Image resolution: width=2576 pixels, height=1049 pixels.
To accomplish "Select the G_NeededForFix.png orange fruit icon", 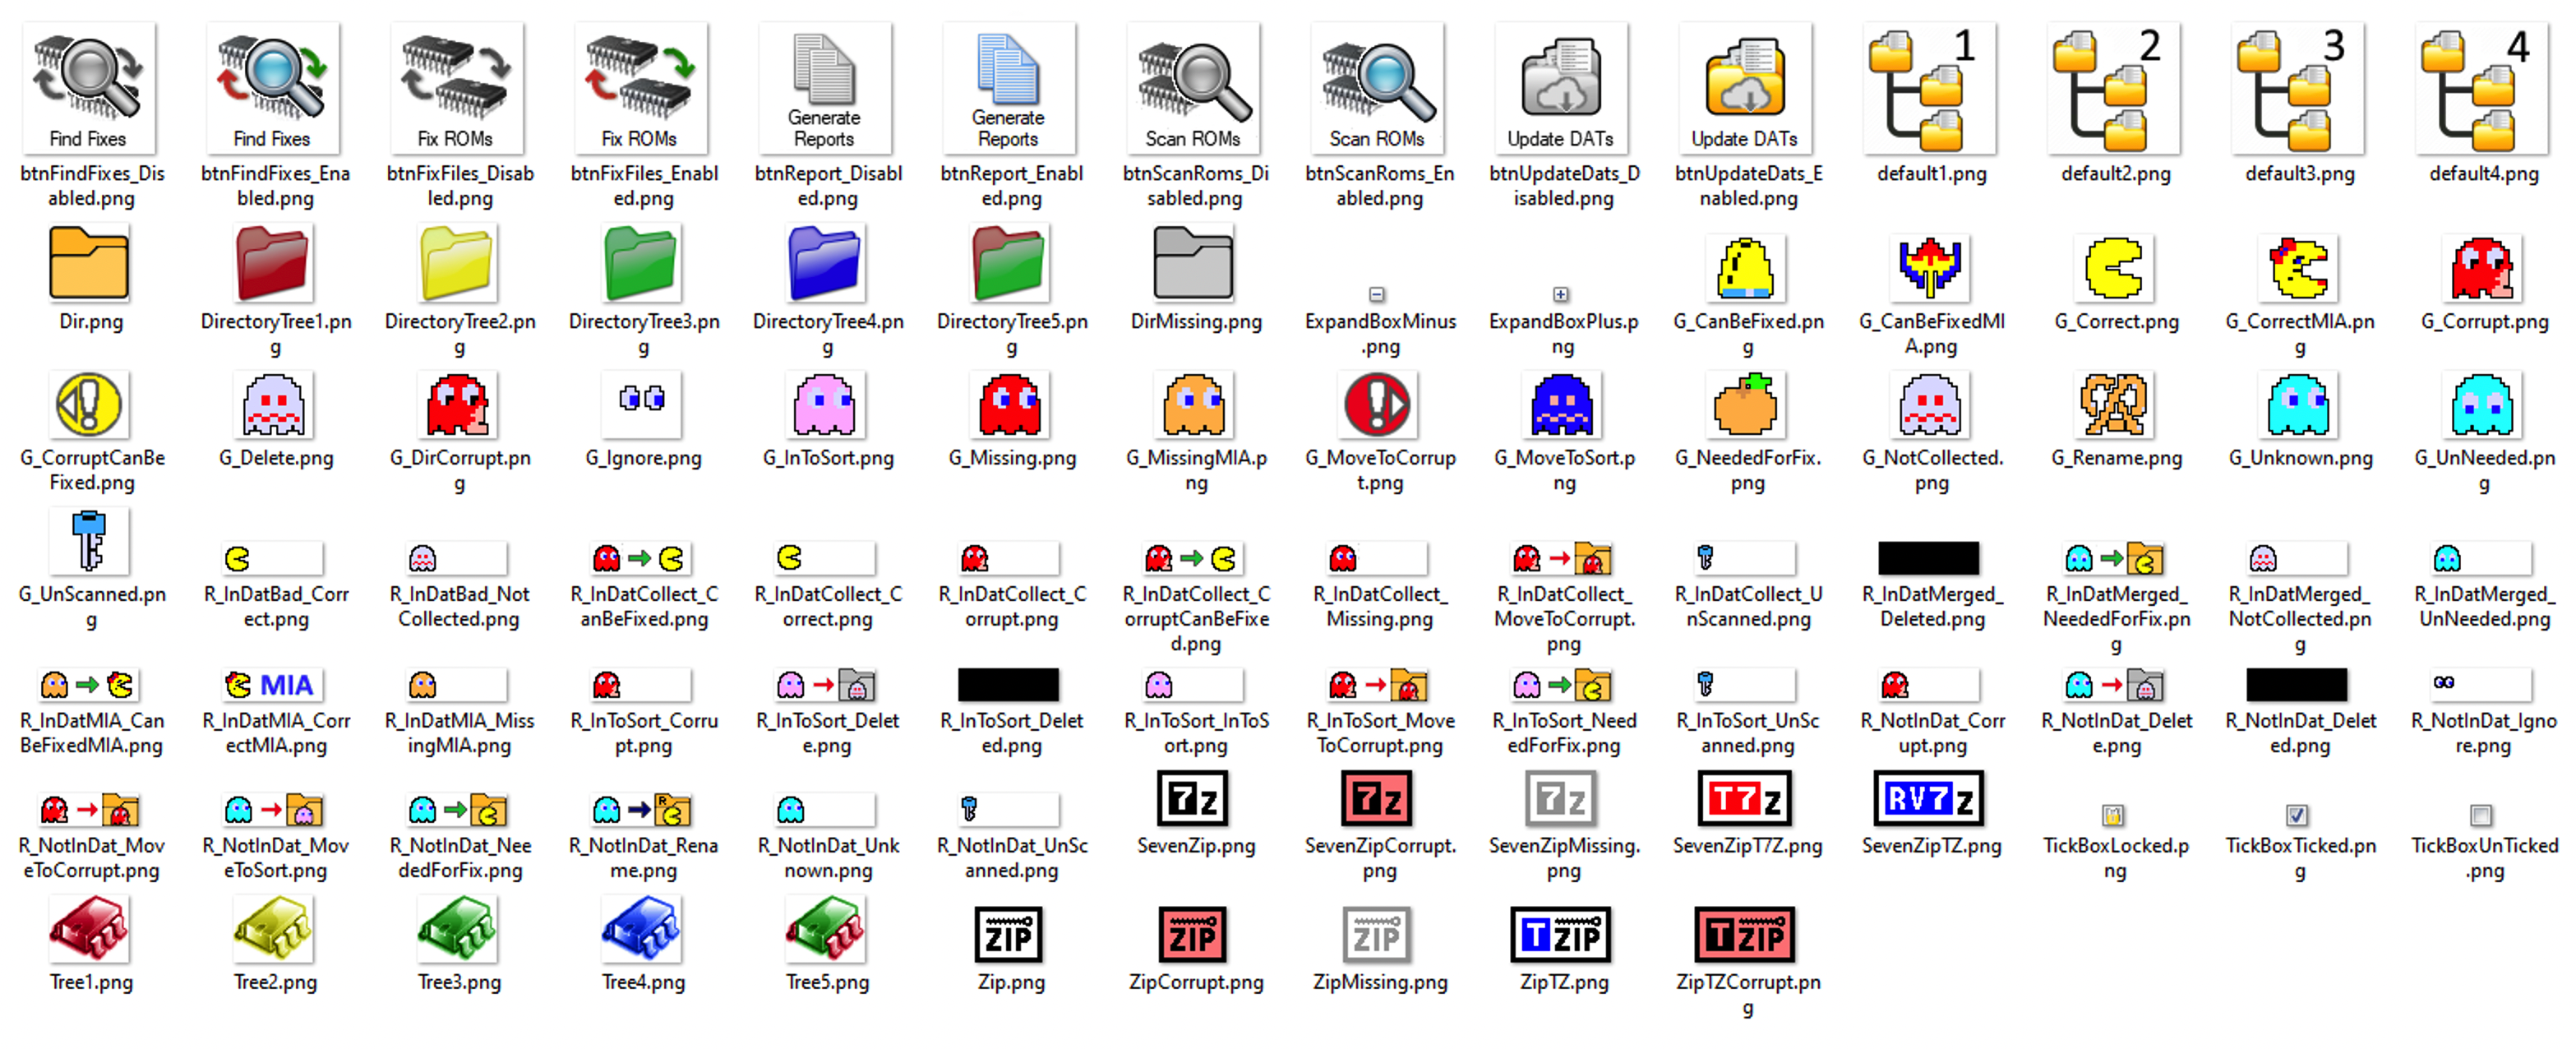I will (1746, 404).
